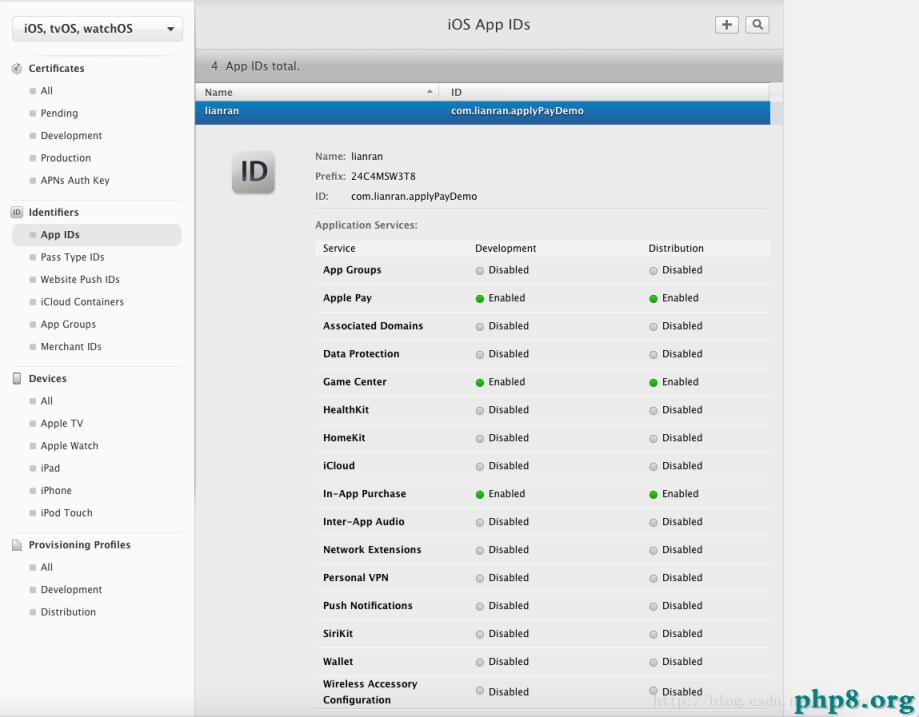Click Apple Pay Development enabled green indicator
919x717 pixels.
(480, 298)
